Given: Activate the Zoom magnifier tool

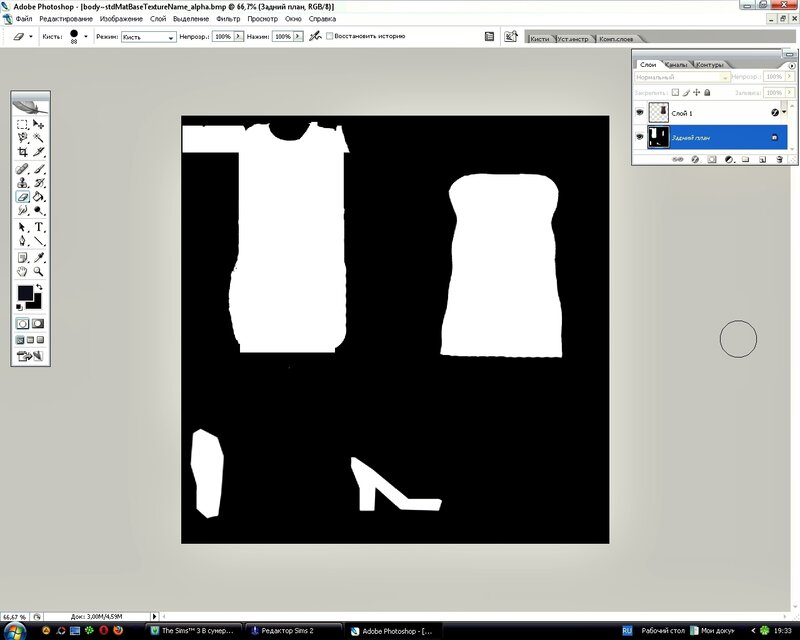Looking at the screenshot, I should point(39,271).
